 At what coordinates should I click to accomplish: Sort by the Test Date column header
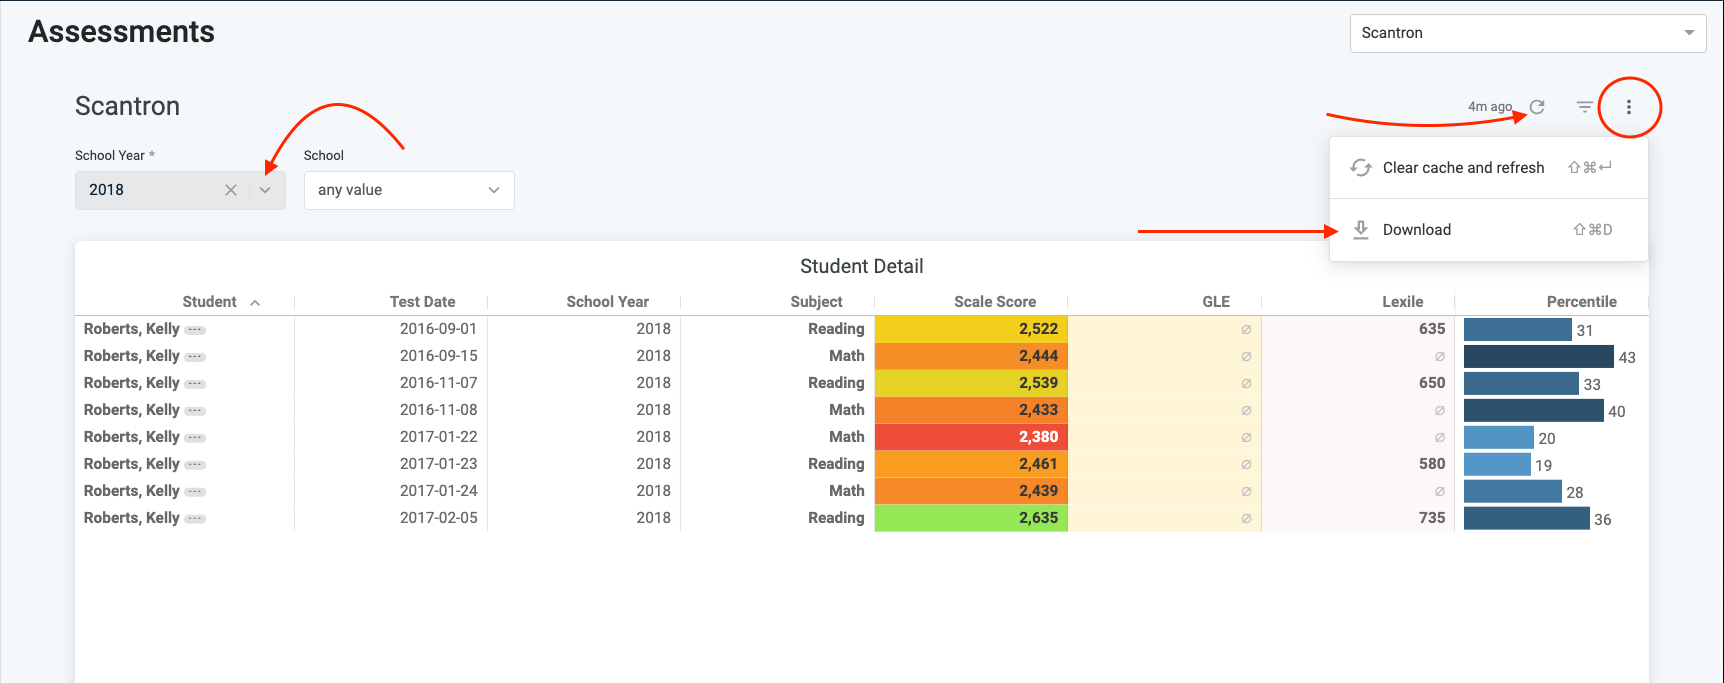422,302
